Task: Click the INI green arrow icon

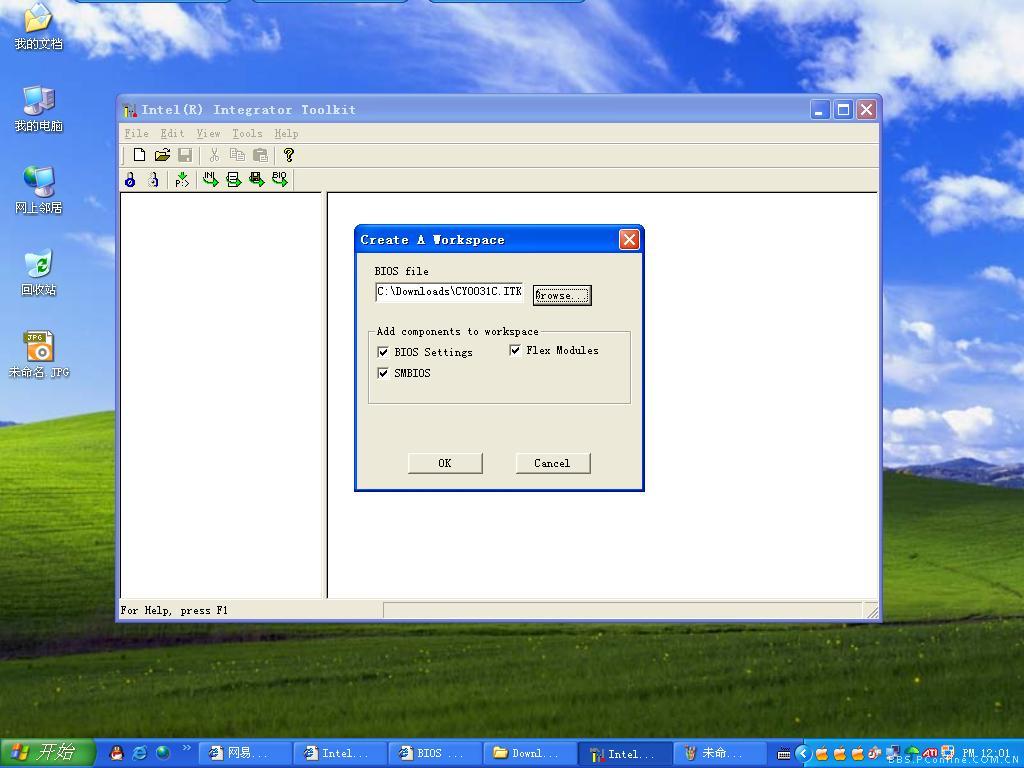Action: [x=210, y=180]
